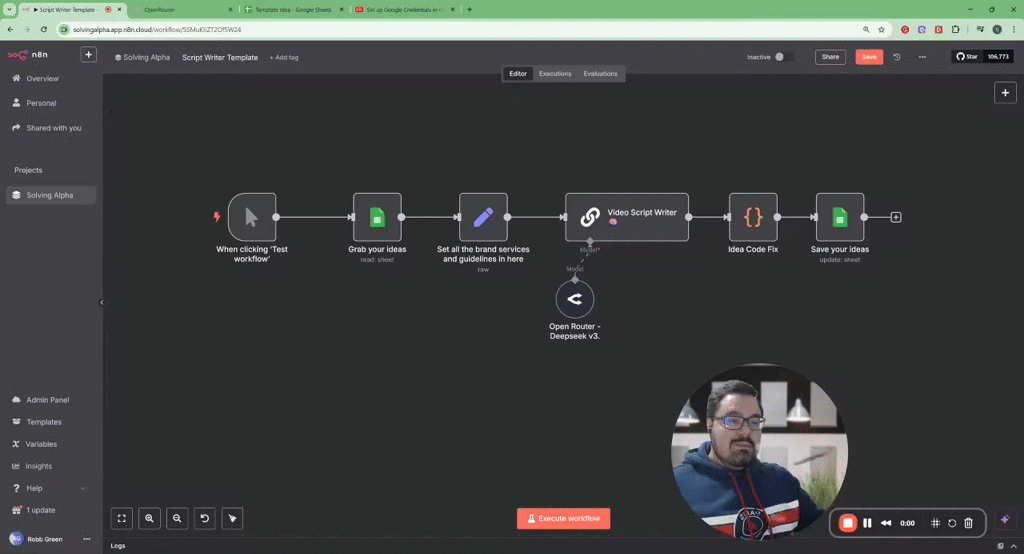This screenshot has height=554, width=1024.
Task: Switch to the Editor tab
Action: pyautogui.click(x=518, y=74)
